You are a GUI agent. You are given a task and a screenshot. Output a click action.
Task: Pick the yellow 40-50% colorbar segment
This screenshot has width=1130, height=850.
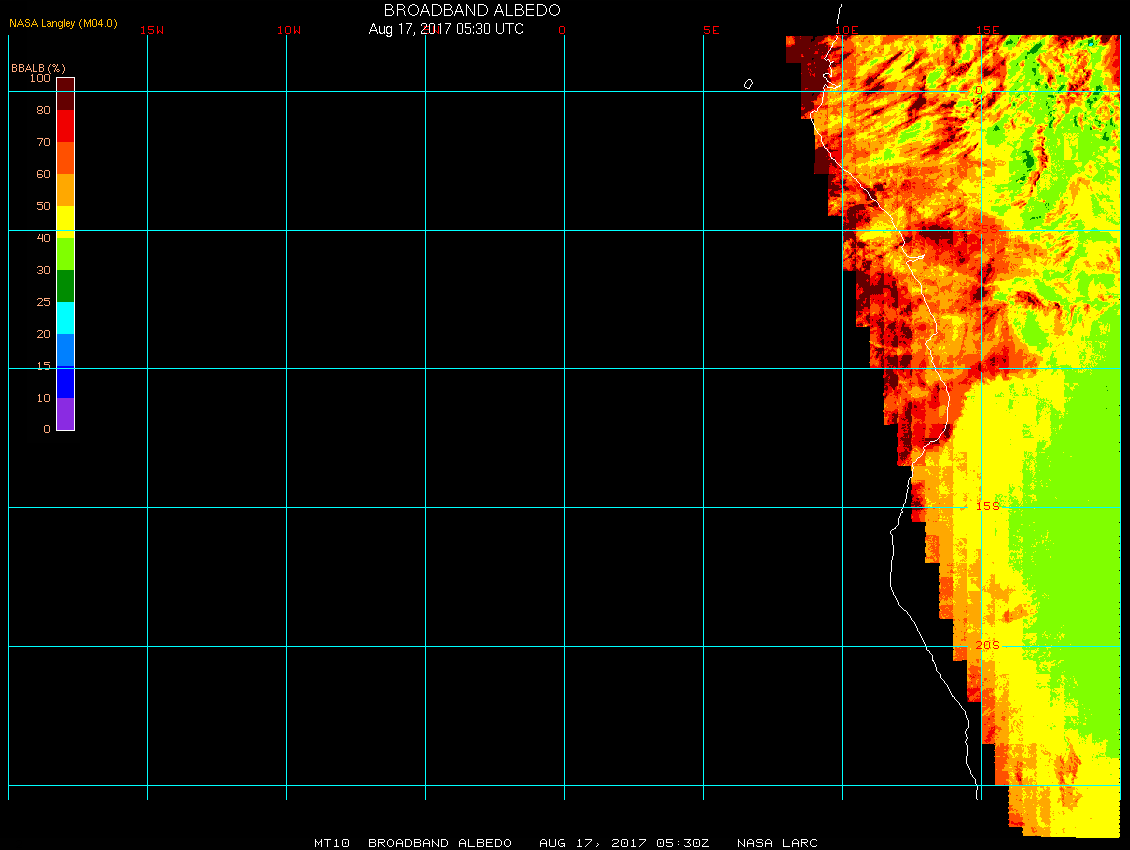tap(65, 222)
